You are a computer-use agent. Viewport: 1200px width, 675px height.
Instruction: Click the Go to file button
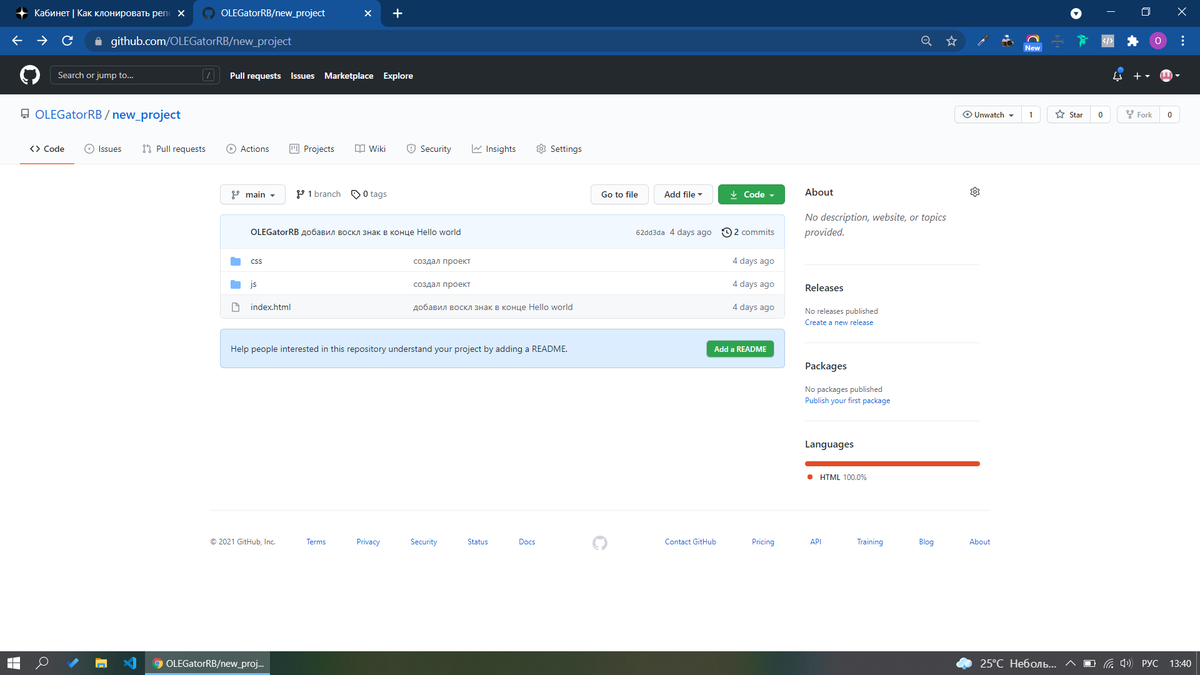620,195
